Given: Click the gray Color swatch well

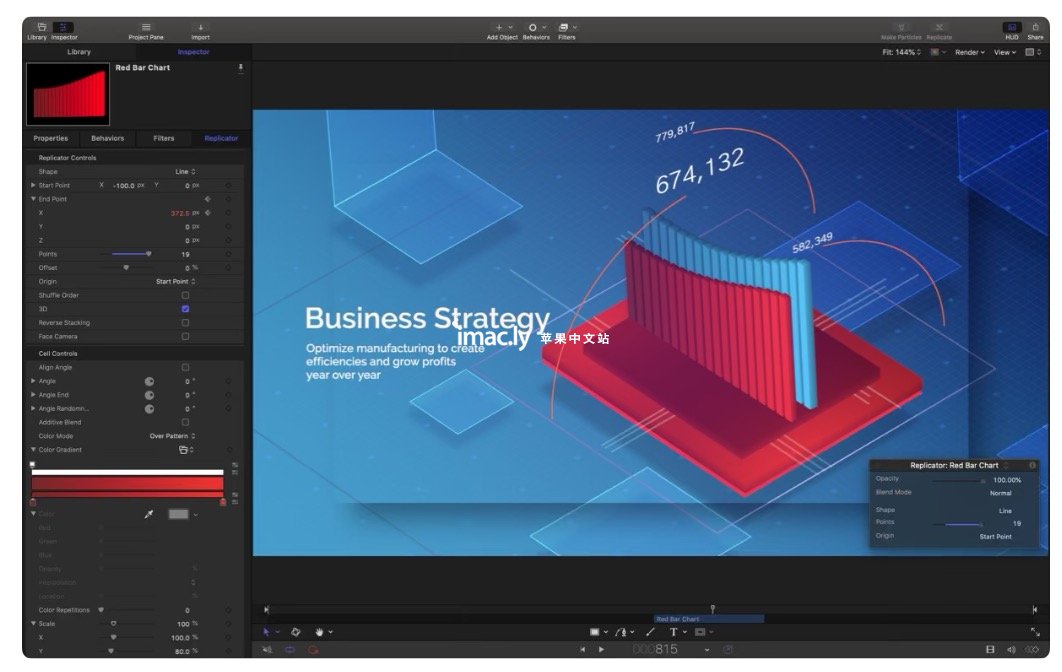Looking at the screenshot, I should pos(178,514).
